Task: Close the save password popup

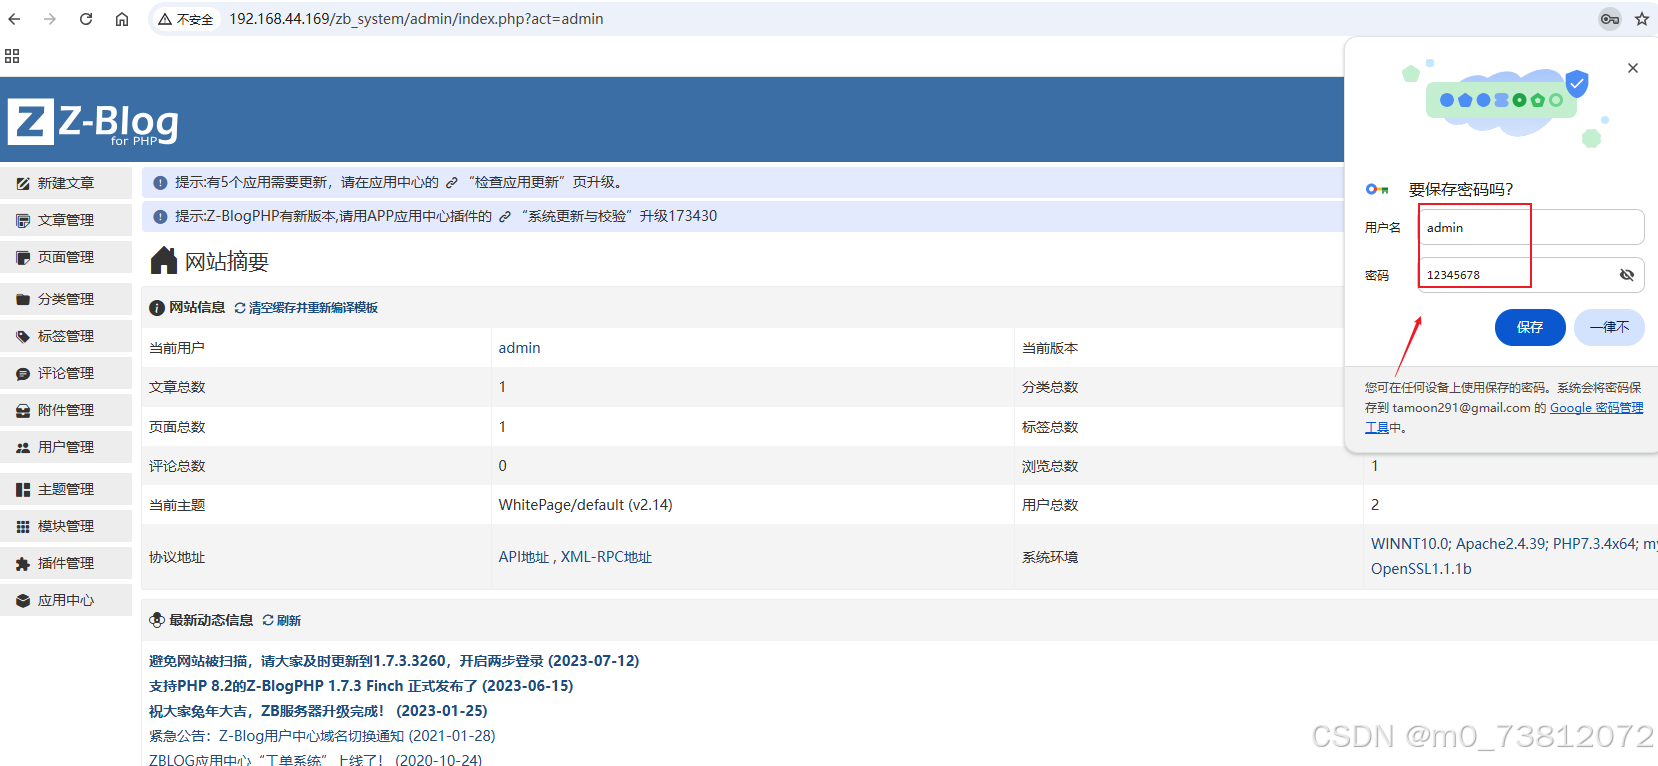Action: tap(1633, 68)
